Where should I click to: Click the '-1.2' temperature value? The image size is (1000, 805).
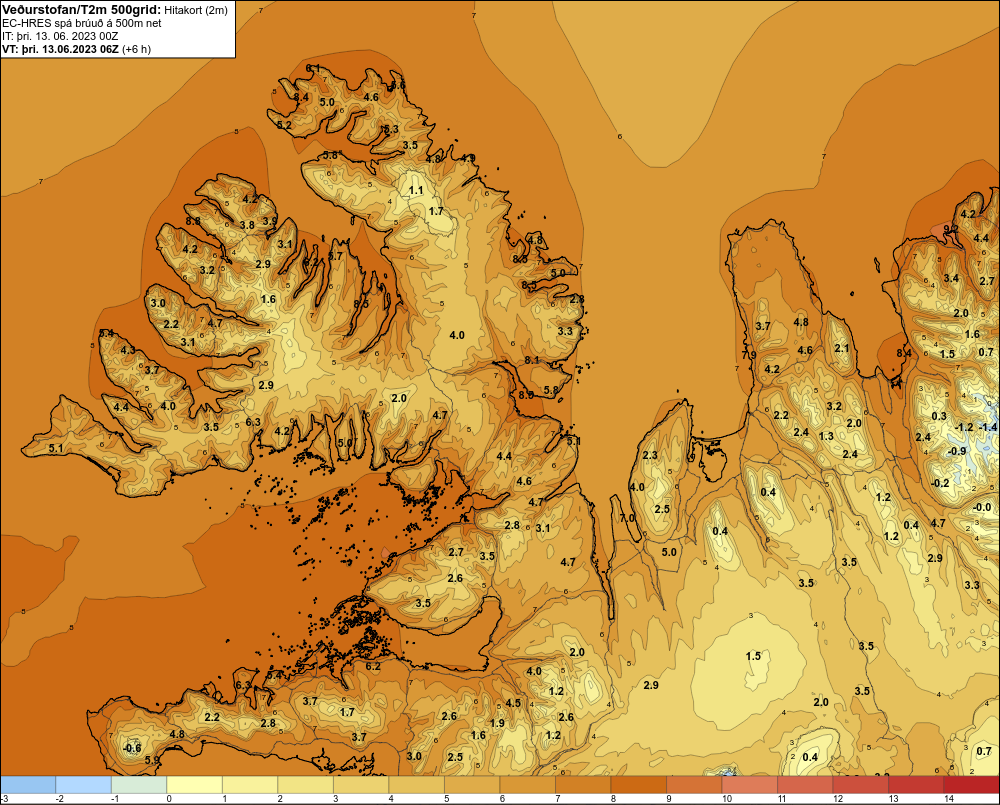pyautogui.click(x=964, y=427)
